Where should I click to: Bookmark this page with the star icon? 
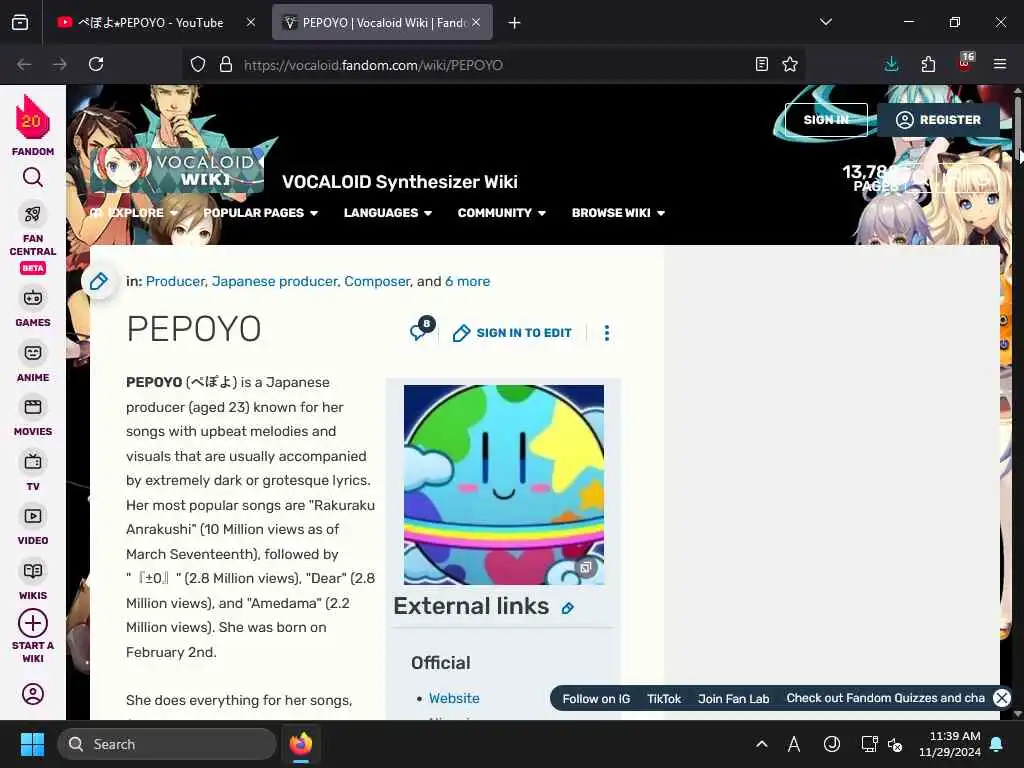pos(790,64)
